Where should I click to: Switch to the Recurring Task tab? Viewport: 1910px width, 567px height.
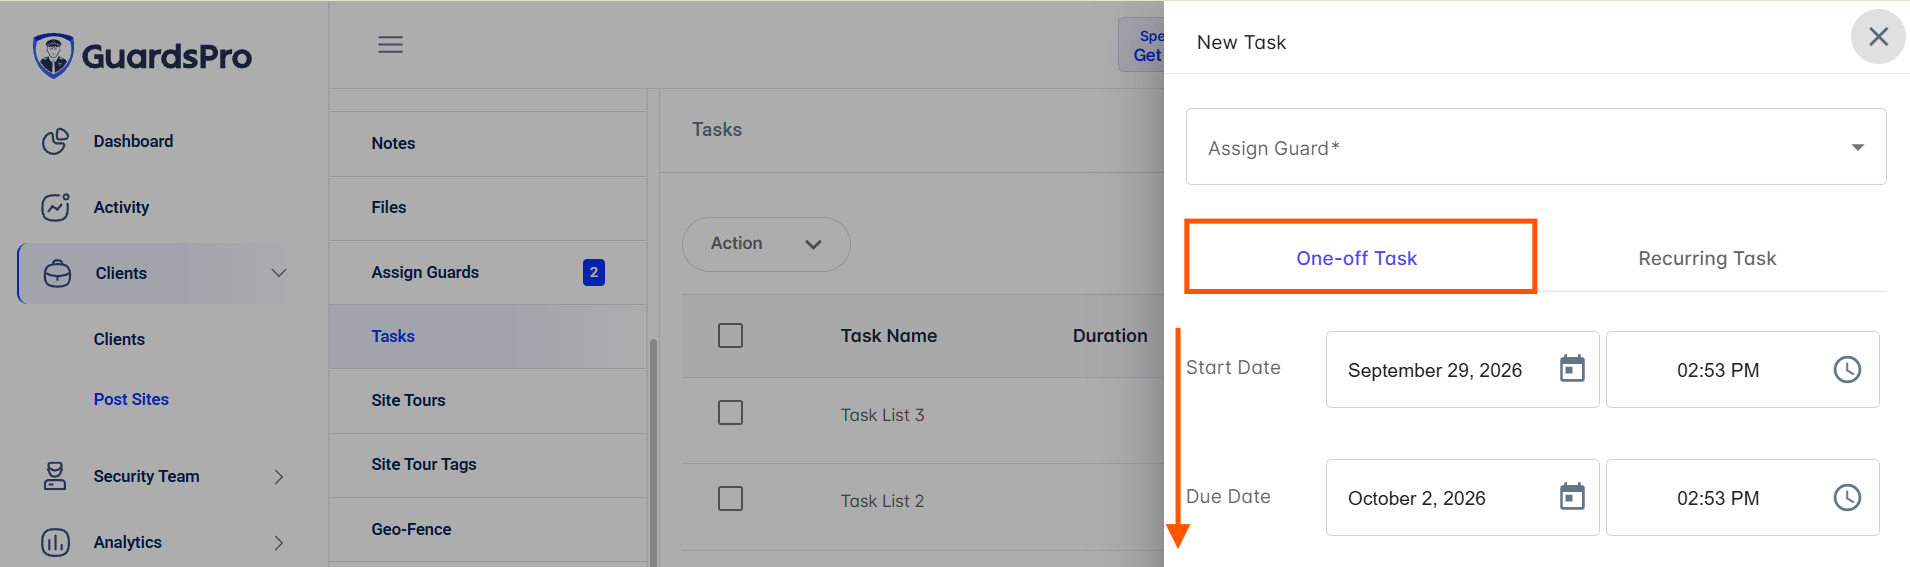[1707, 258]
